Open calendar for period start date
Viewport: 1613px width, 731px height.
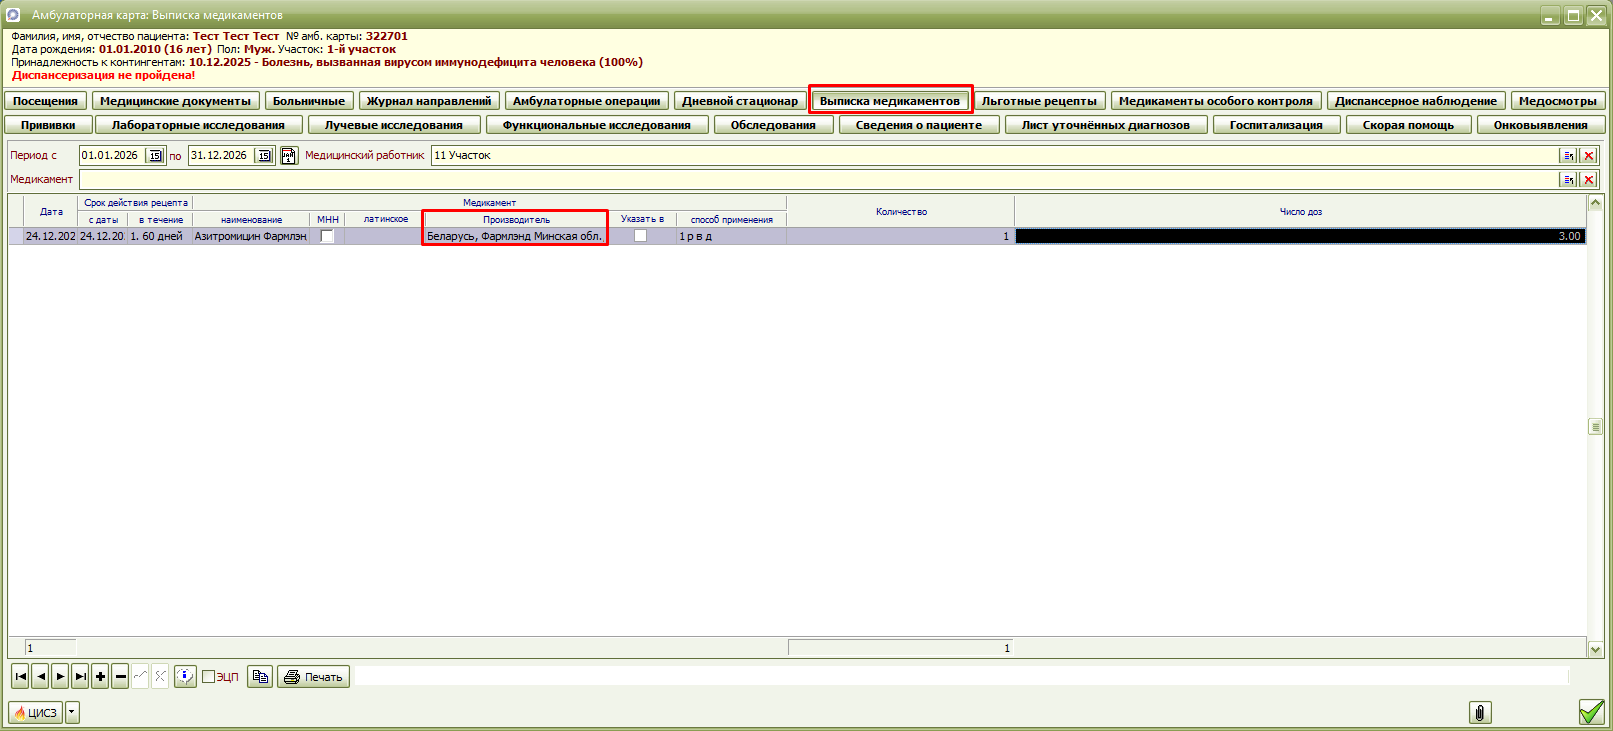(155, 155)
